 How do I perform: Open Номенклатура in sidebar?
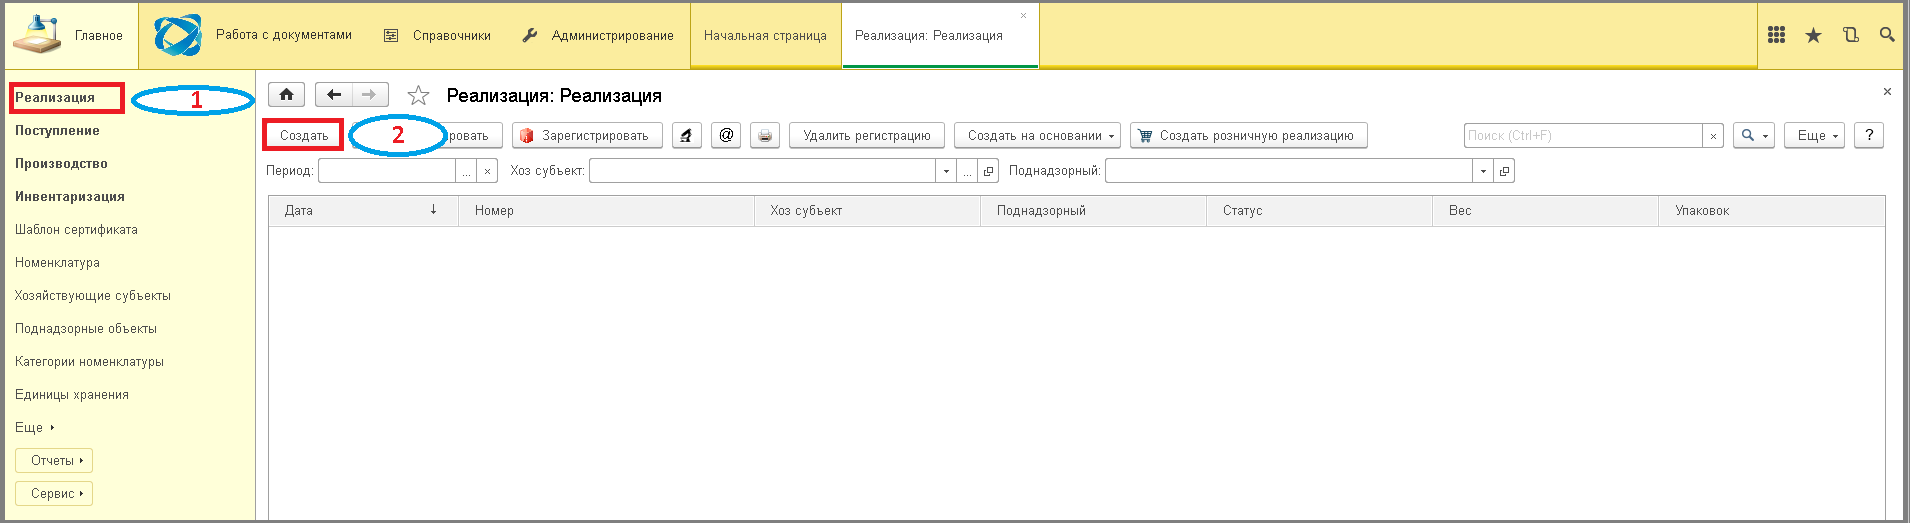(57, 263)
